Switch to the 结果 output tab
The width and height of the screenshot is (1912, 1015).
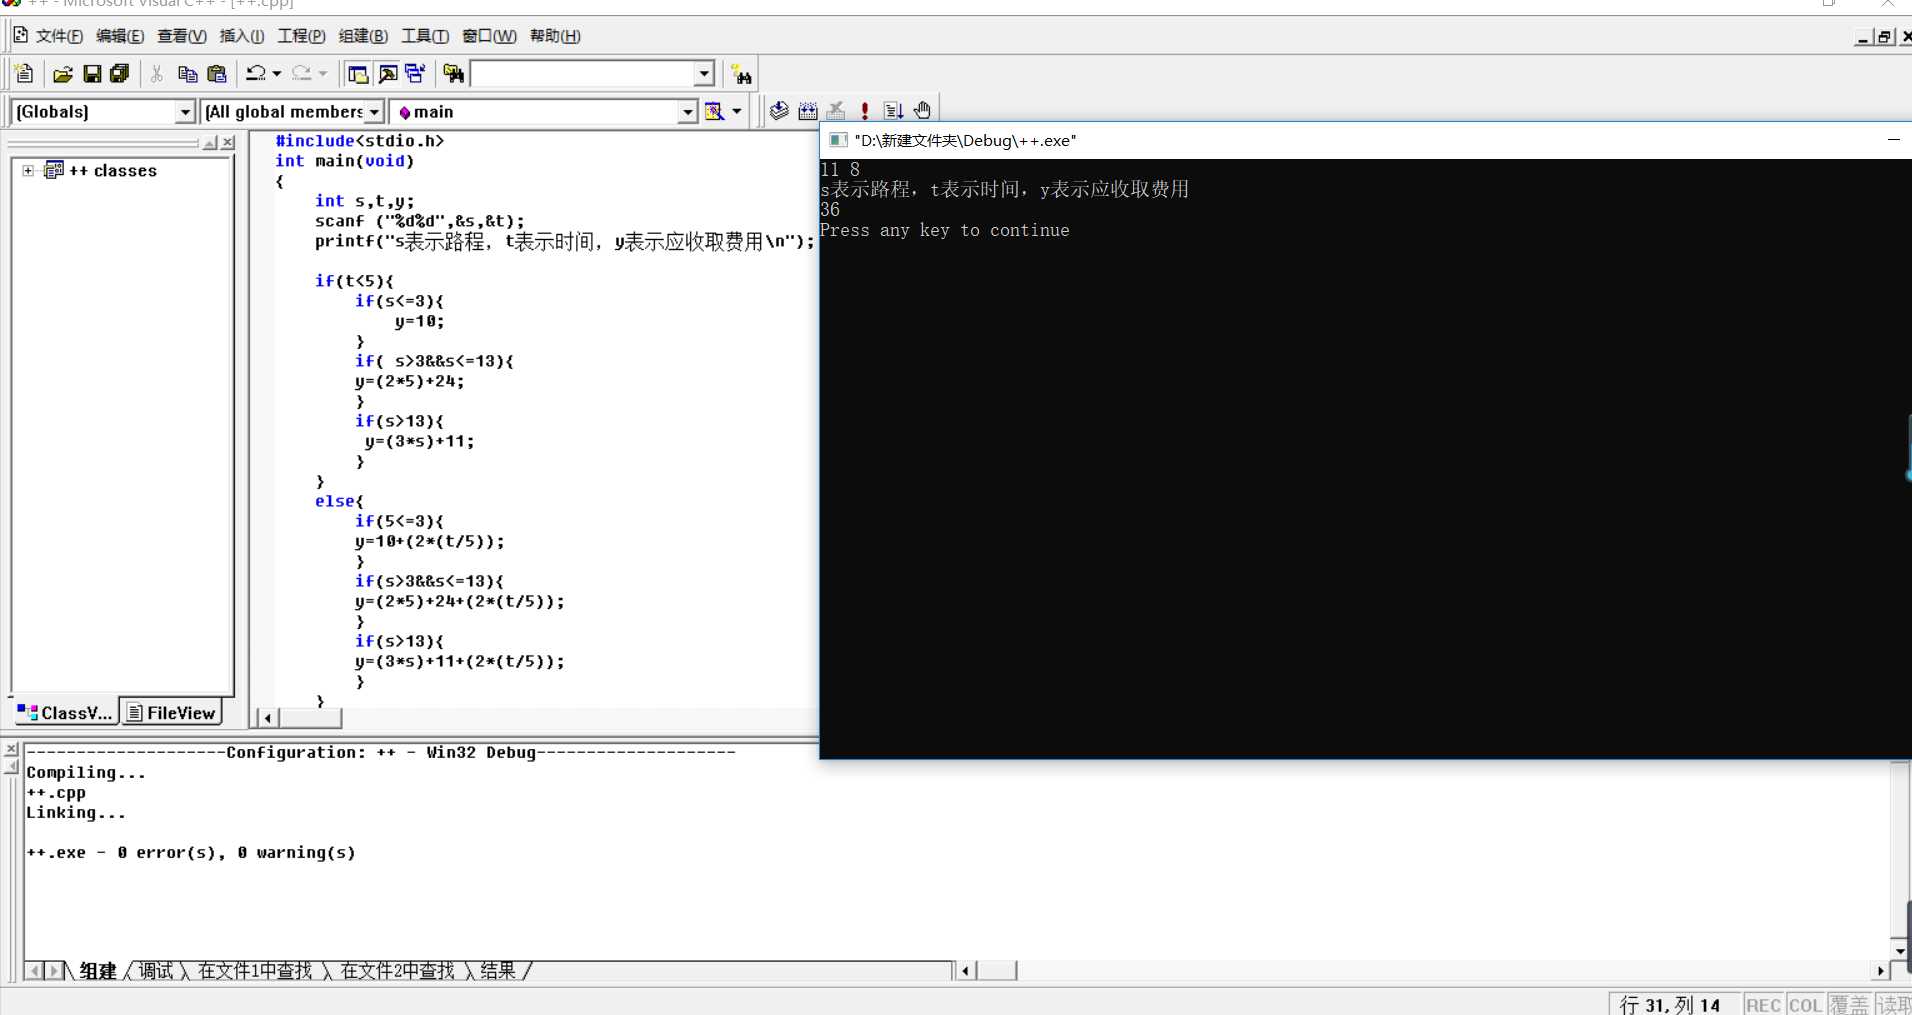tap(498, 970)
